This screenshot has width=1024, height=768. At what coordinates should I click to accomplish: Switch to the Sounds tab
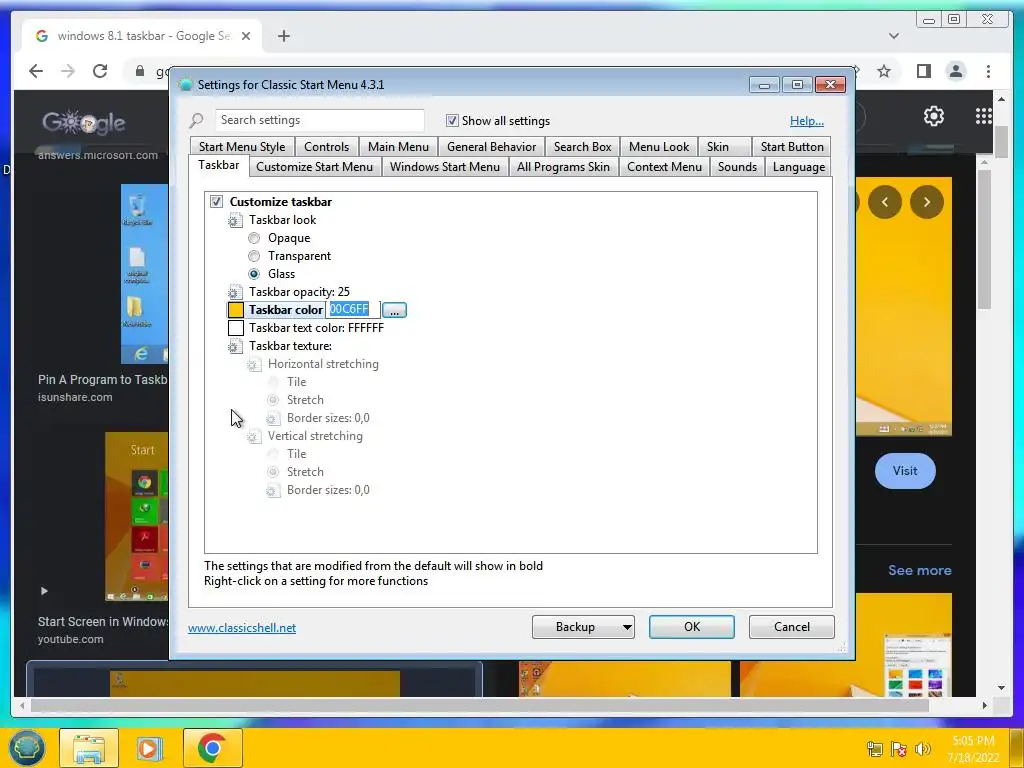tap(737, 167)
